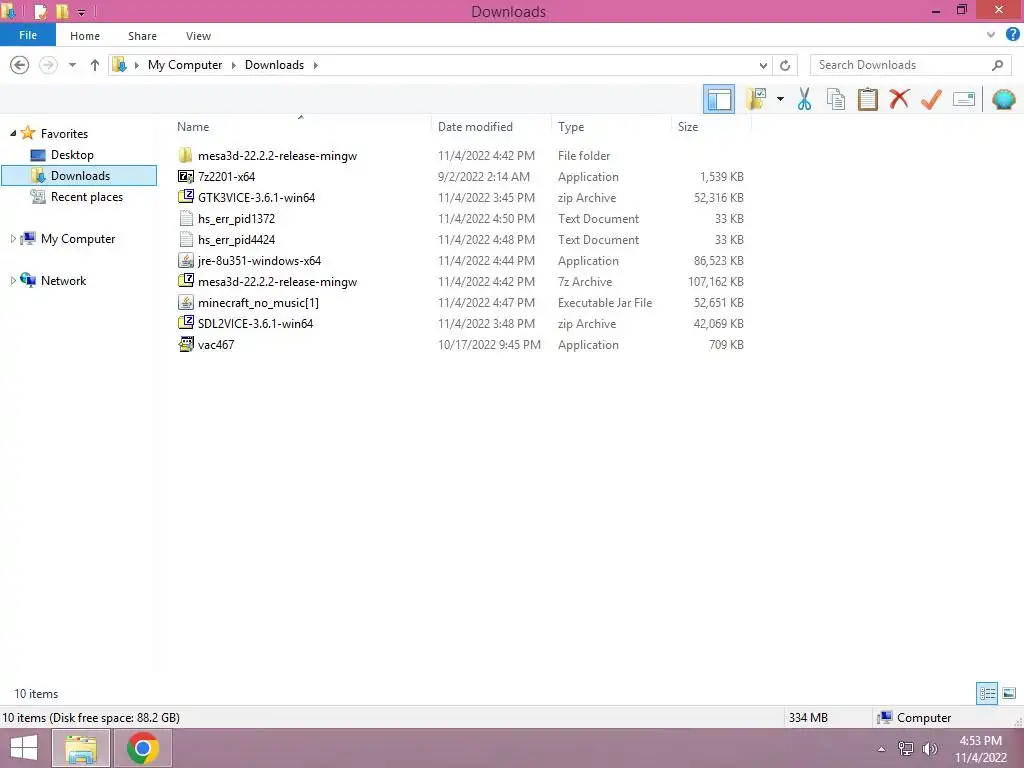Screen dimensions: 1024x768
Task: Open the network tray icon
Action: pos(905,749)
